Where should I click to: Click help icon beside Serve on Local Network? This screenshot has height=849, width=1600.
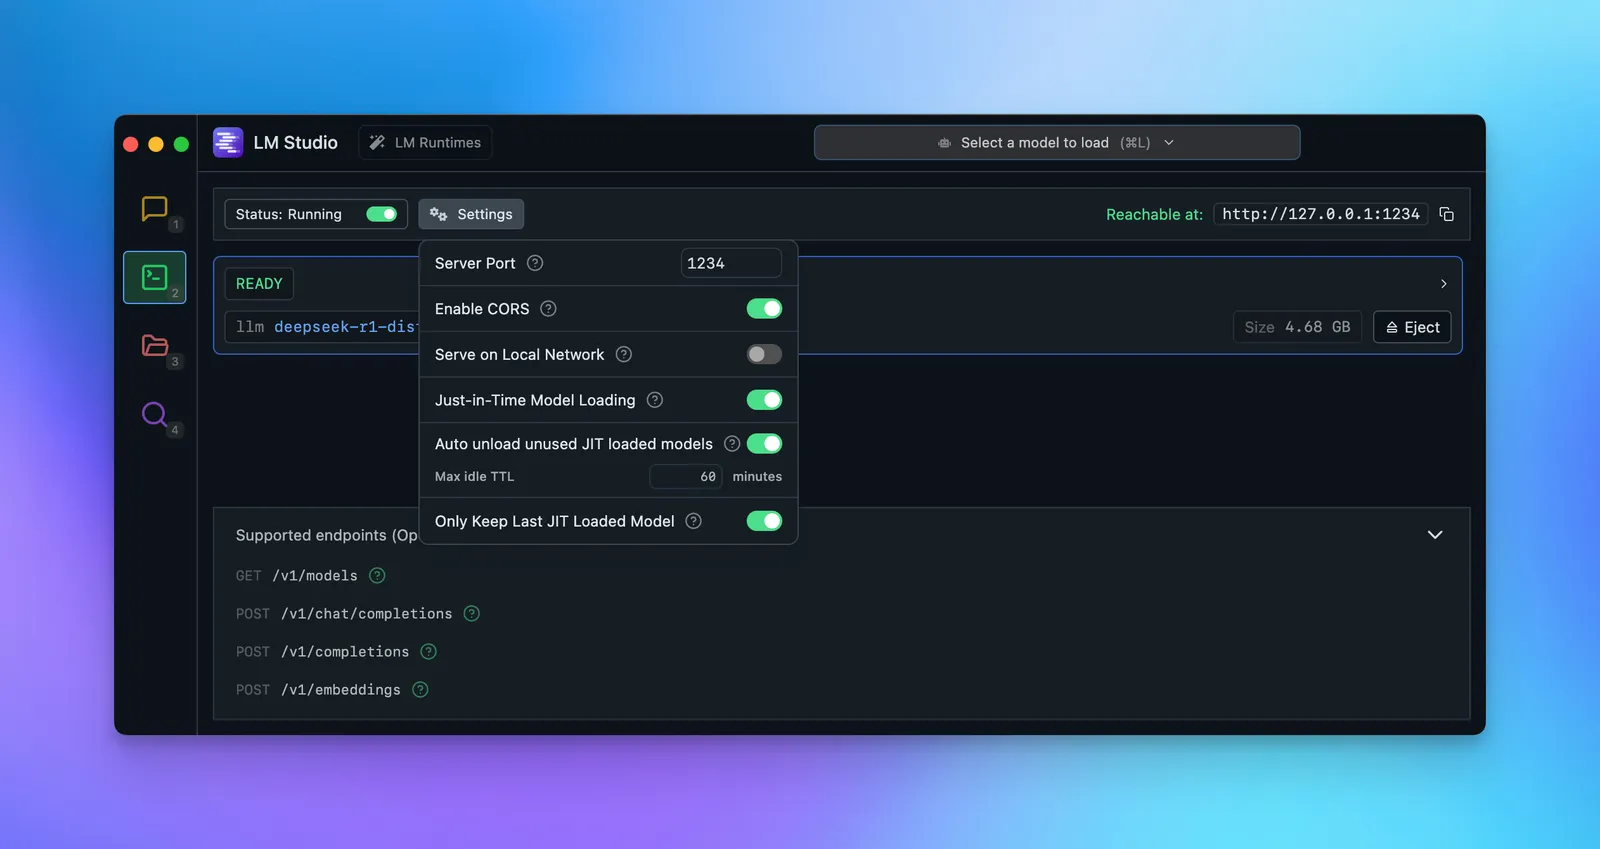tap(624, 354)
